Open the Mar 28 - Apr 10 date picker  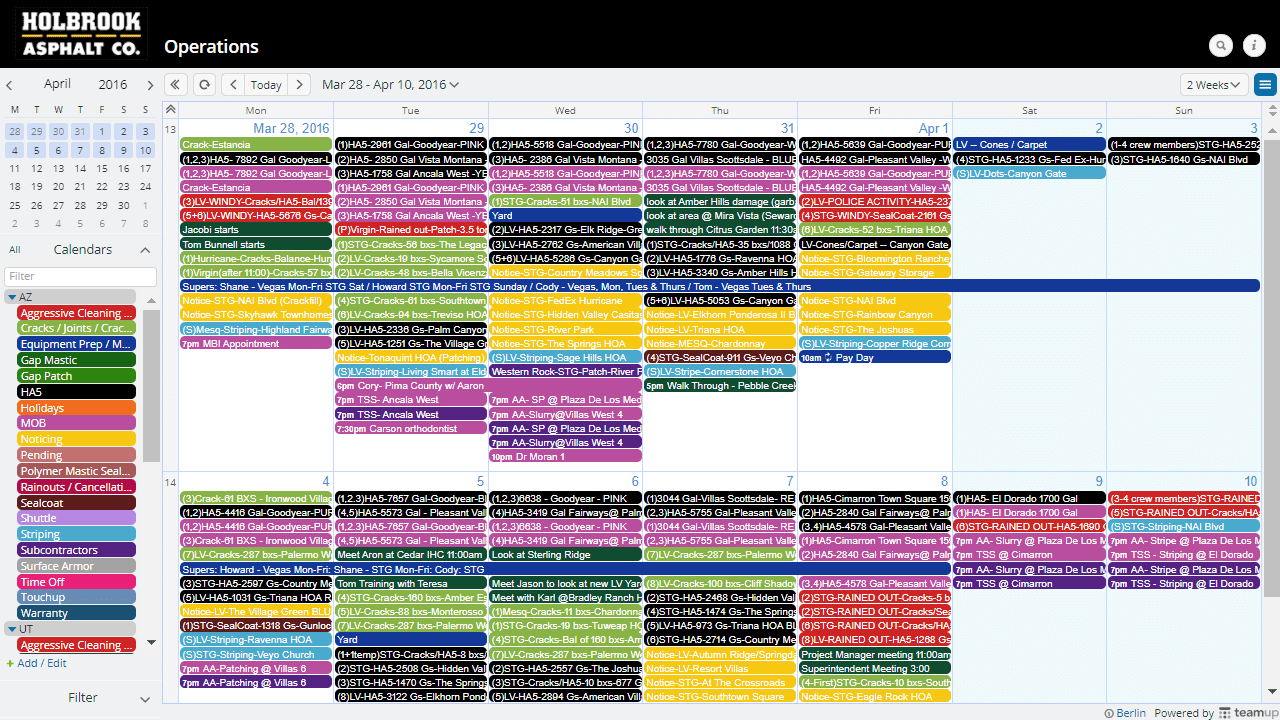click(390, 85)
